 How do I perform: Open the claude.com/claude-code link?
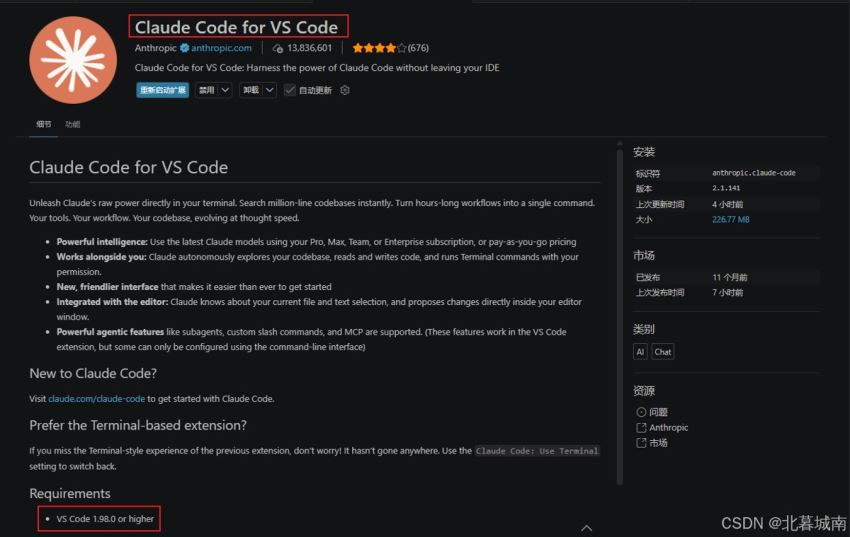(x=96, y=398)
